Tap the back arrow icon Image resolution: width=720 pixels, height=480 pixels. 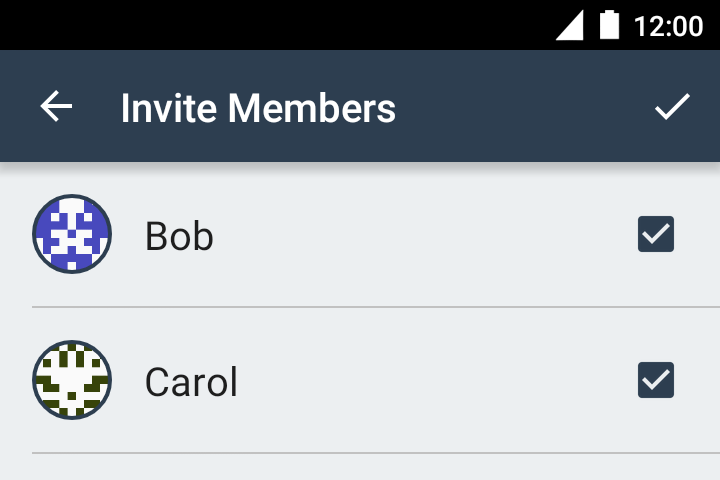pos(57,107)
